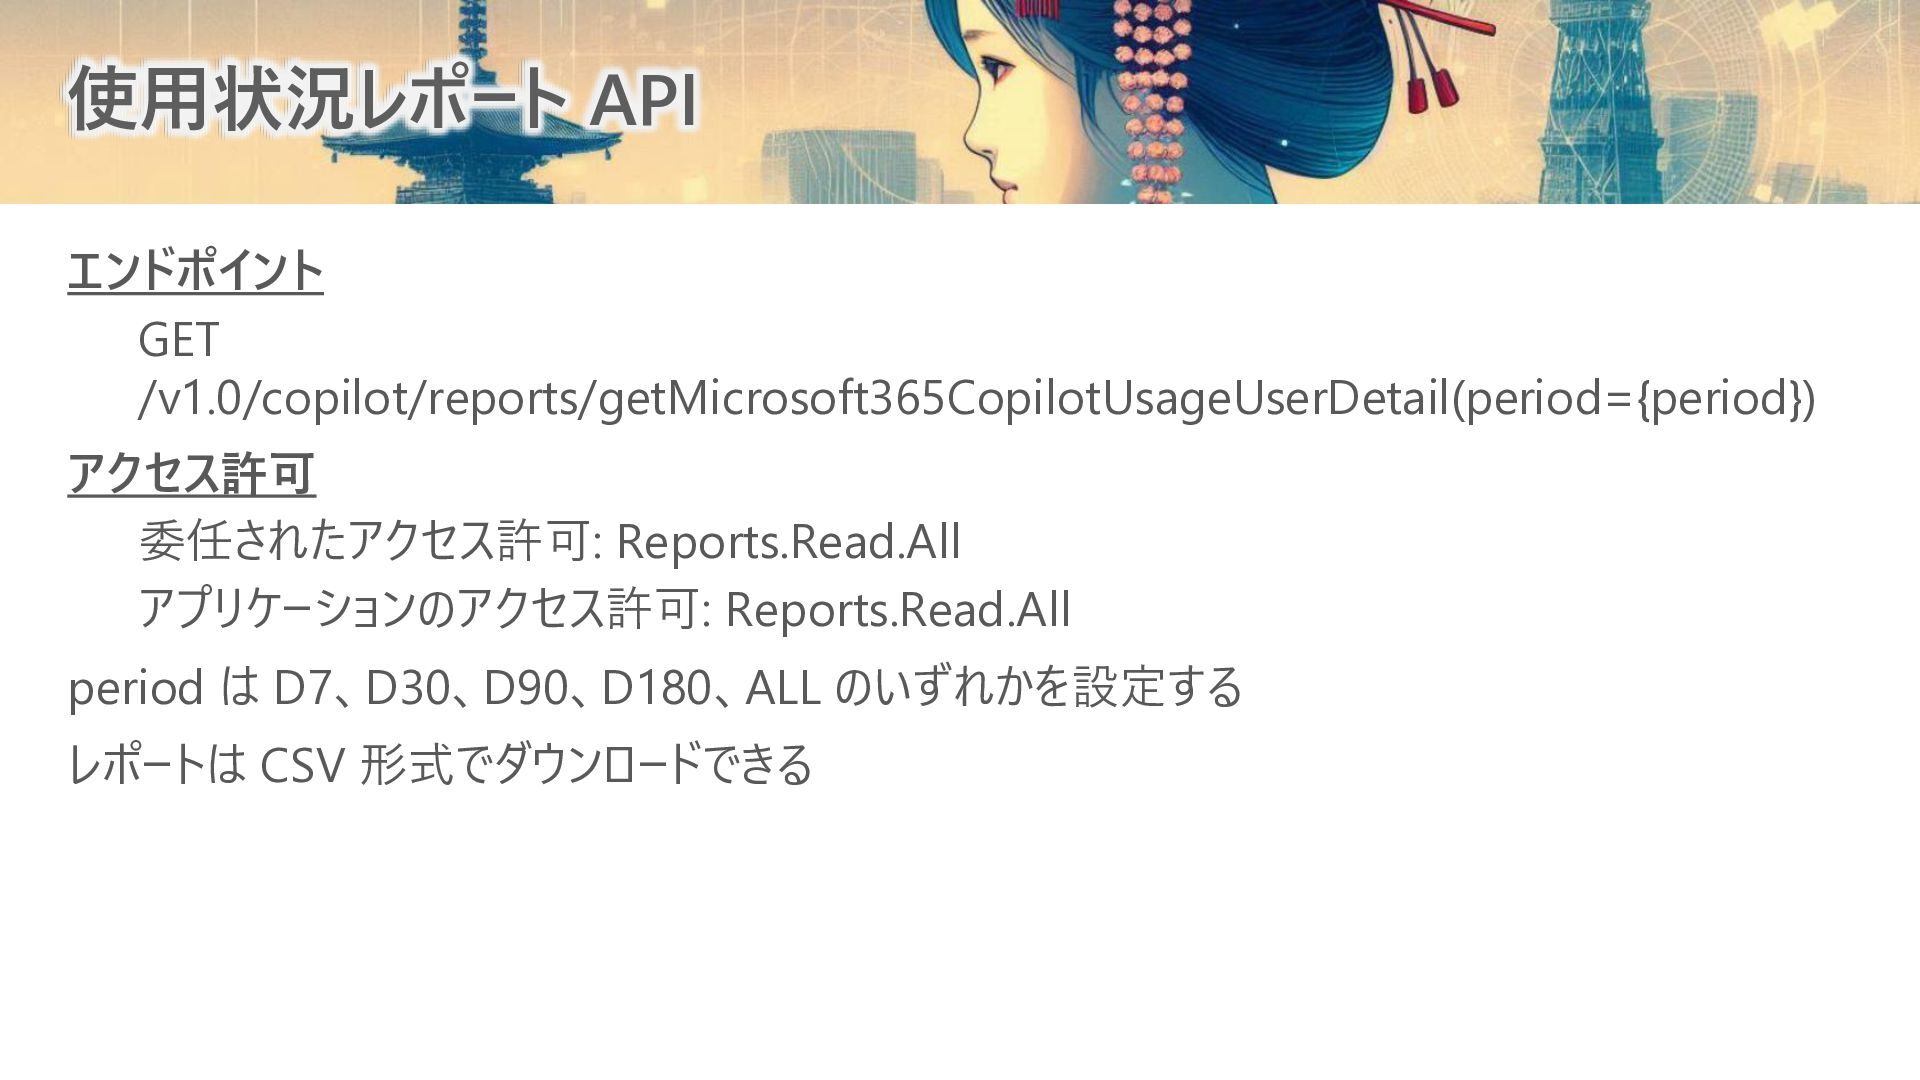Click the GET method text

pos(178,340)
